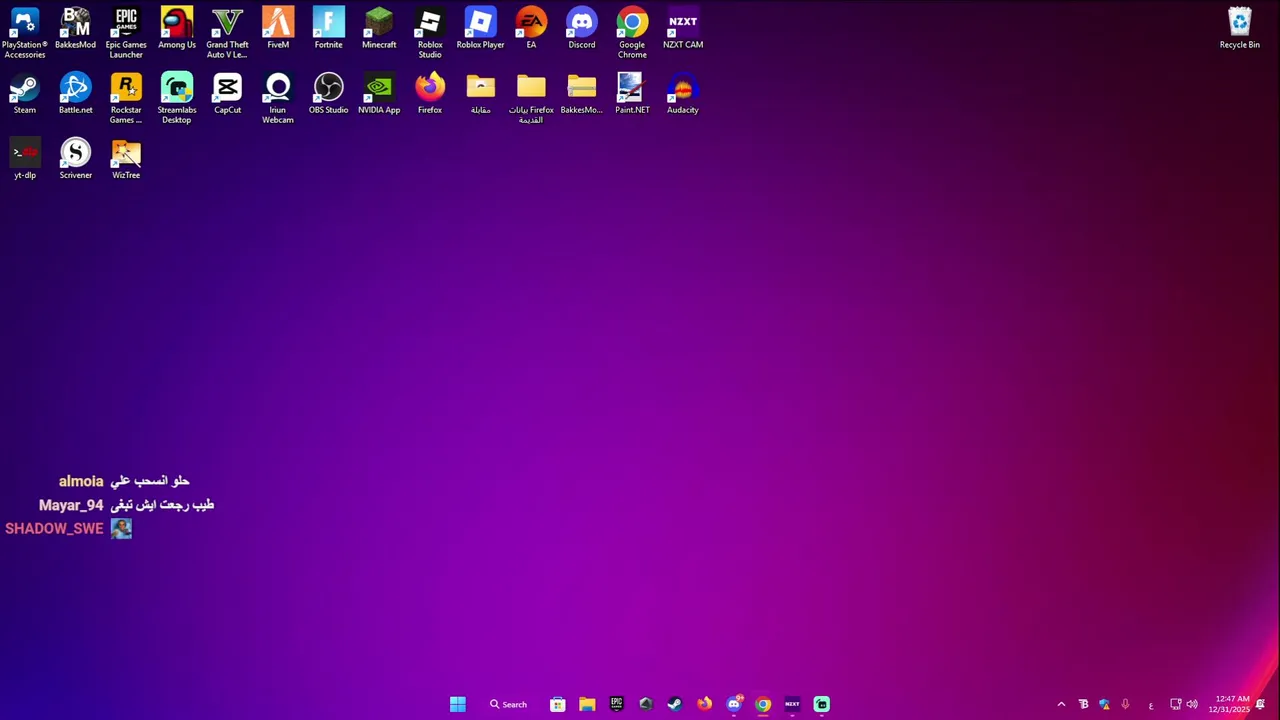The image size is (1280, 720).
Task: Select the BakkesMo... folder icon
Action: pyautogui.click(x=581, y=94)
